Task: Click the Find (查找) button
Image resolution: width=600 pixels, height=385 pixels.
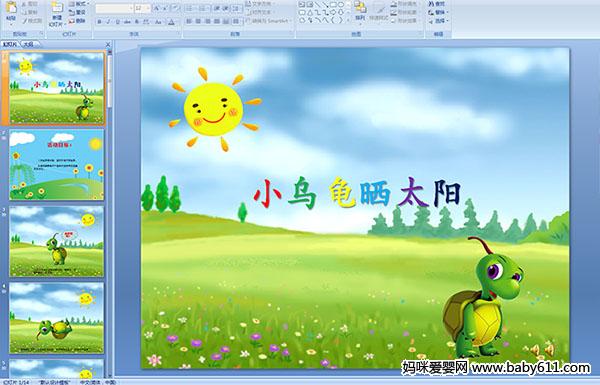Action: [x=437, y=3]
